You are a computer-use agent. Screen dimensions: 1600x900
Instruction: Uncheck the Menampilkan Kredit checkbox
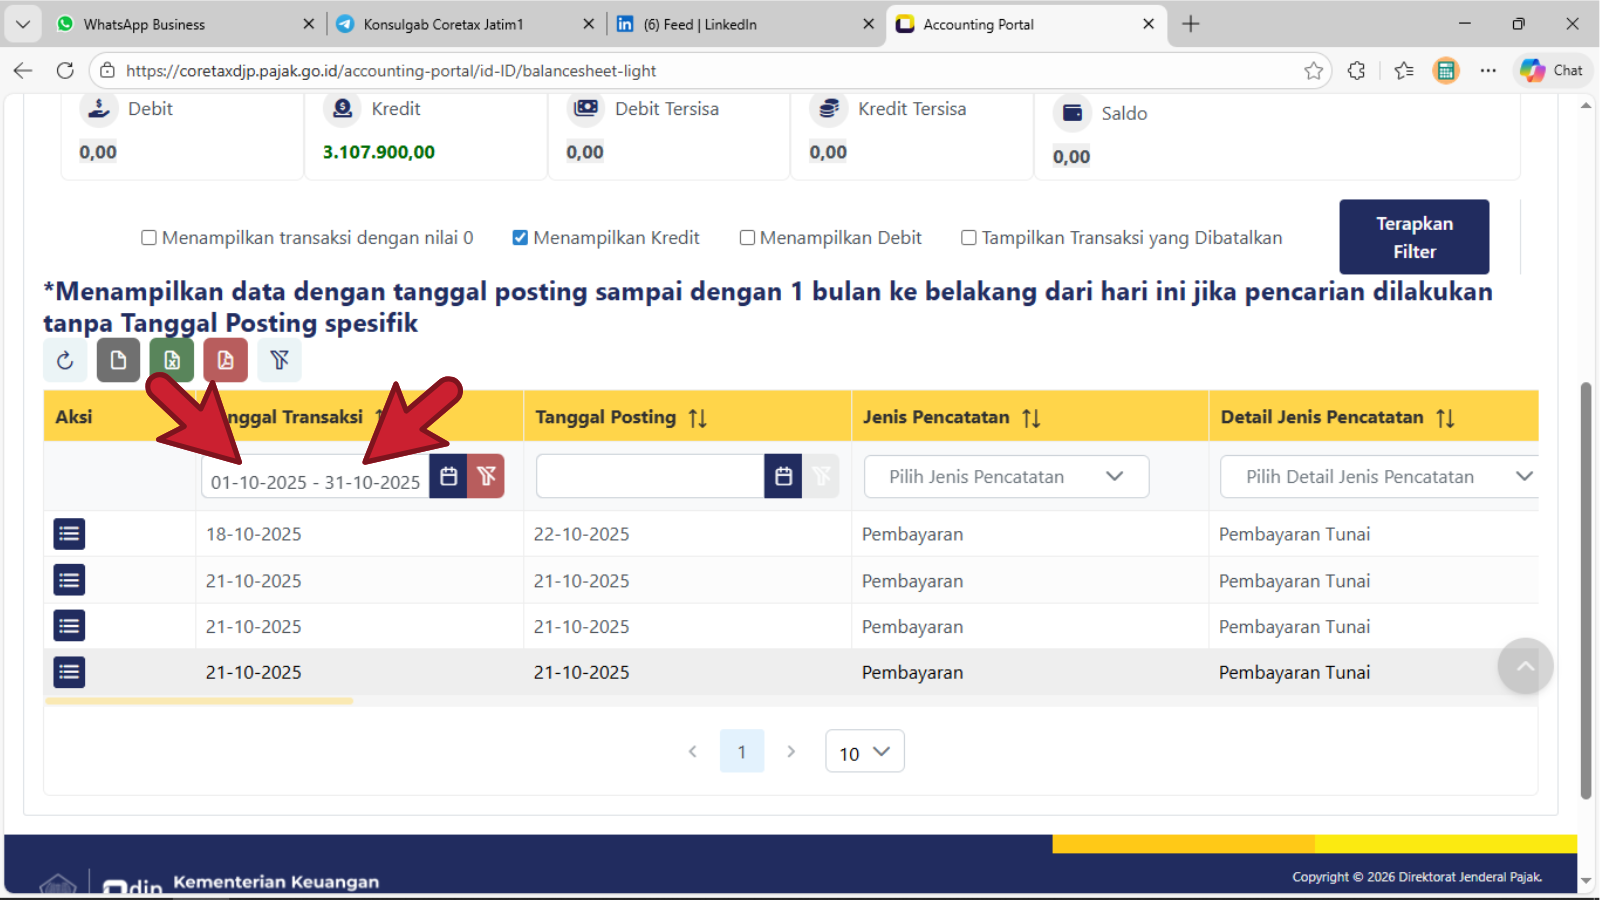pyautogui.click(x=520, y=238)
